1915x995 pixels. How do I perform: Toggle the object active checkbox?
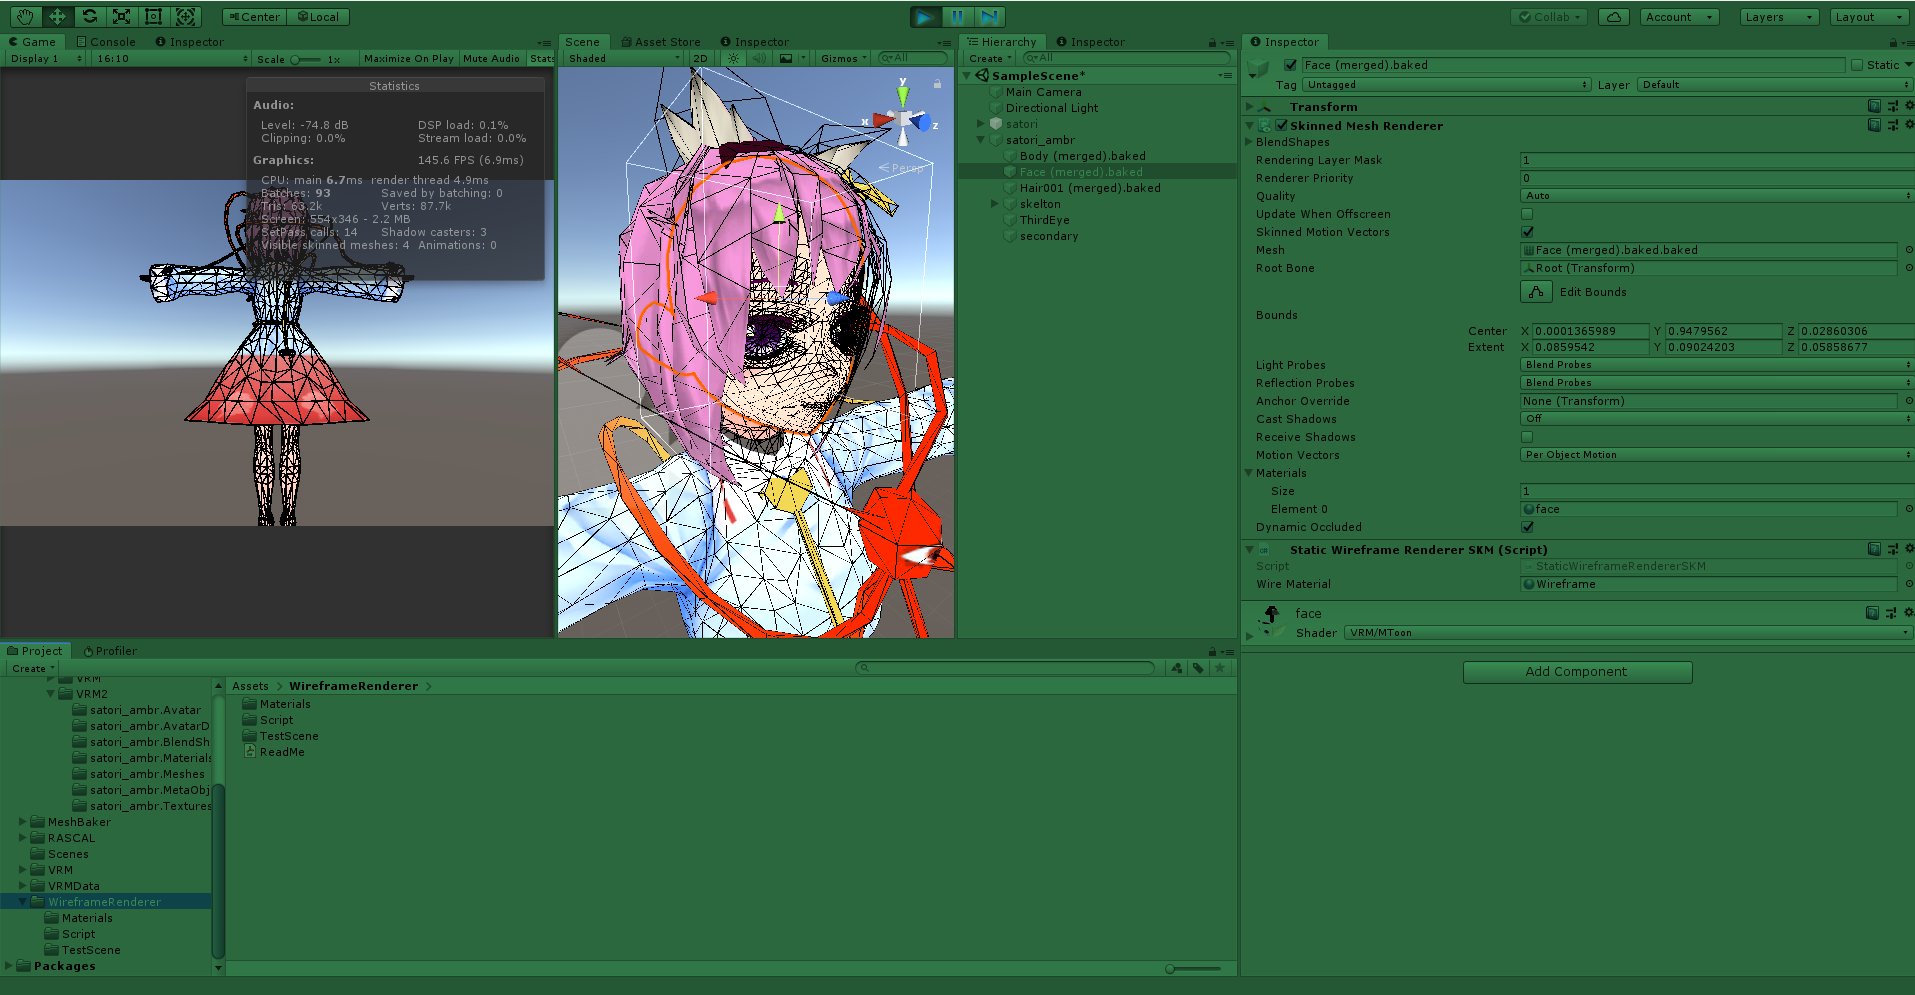pyautogui.click(x=1290, y=65)
